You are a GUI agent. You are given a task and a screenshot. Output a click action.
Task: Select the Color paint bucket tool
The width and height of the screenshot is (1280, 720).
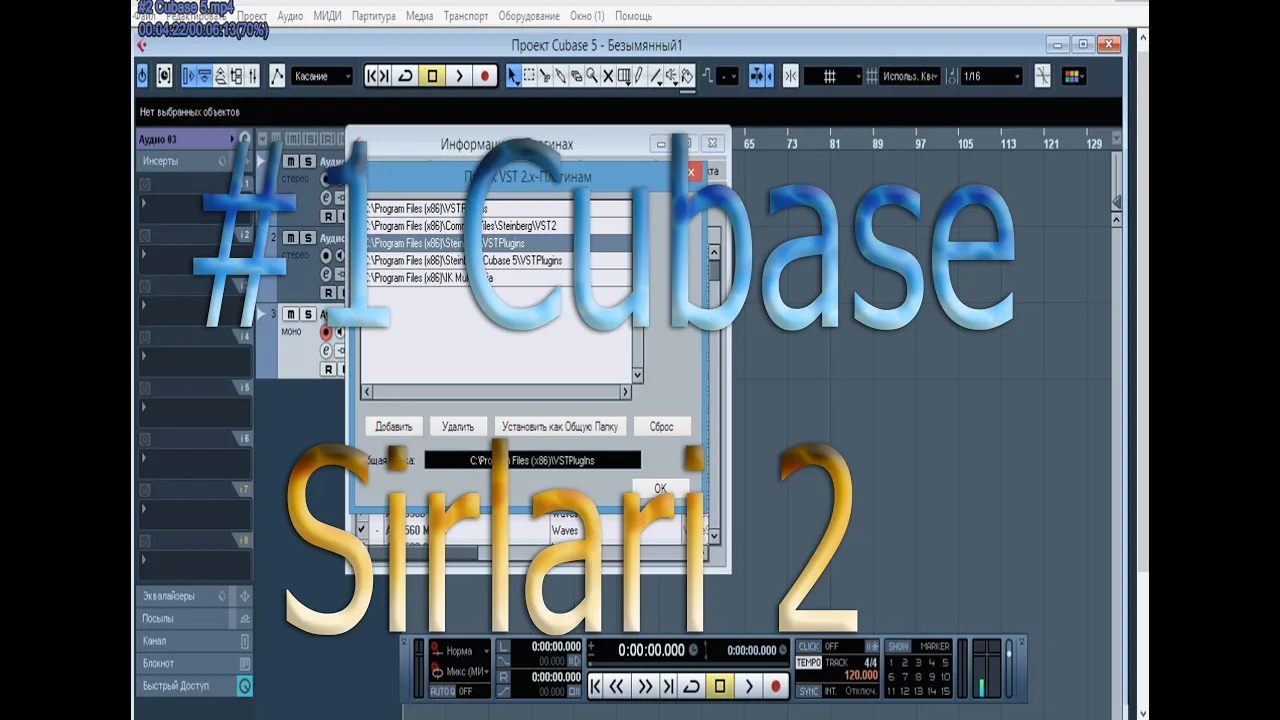[687, 76]
